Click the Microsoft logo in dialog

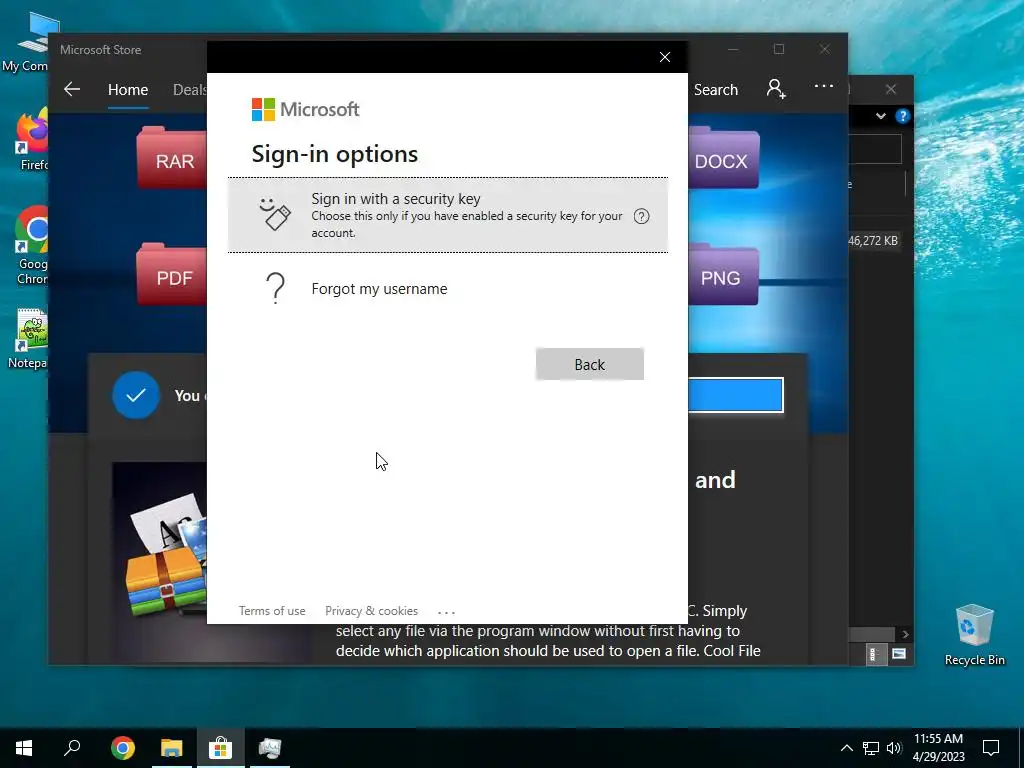[x=305, y=109]
